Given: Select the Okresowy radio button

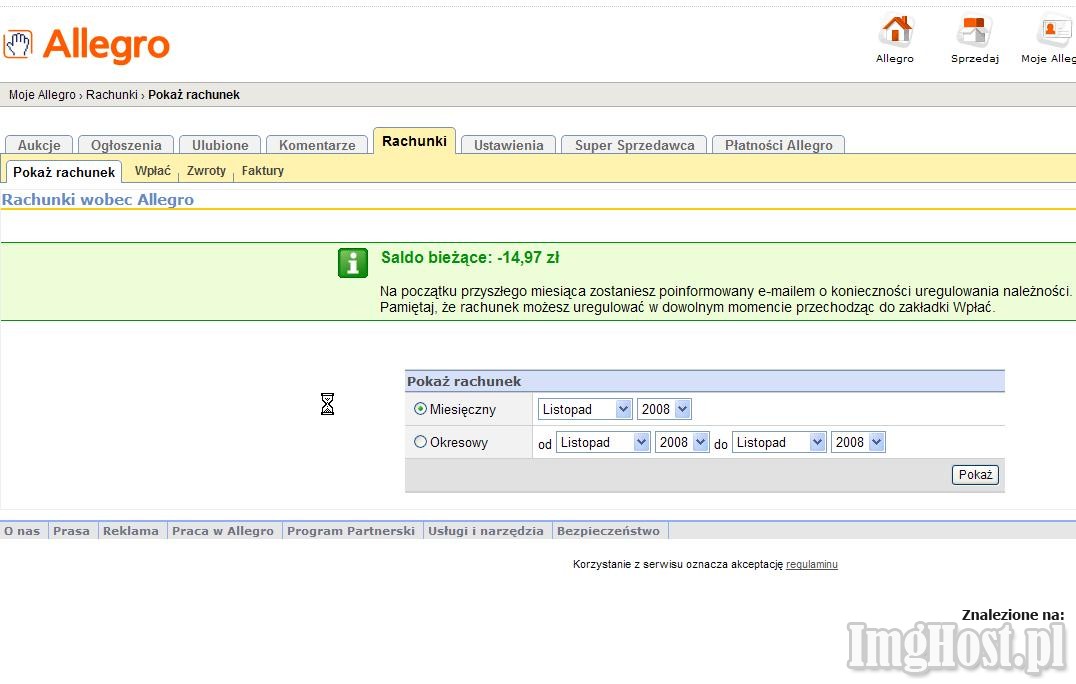Looking at the screenshot, I should [420, 442].
